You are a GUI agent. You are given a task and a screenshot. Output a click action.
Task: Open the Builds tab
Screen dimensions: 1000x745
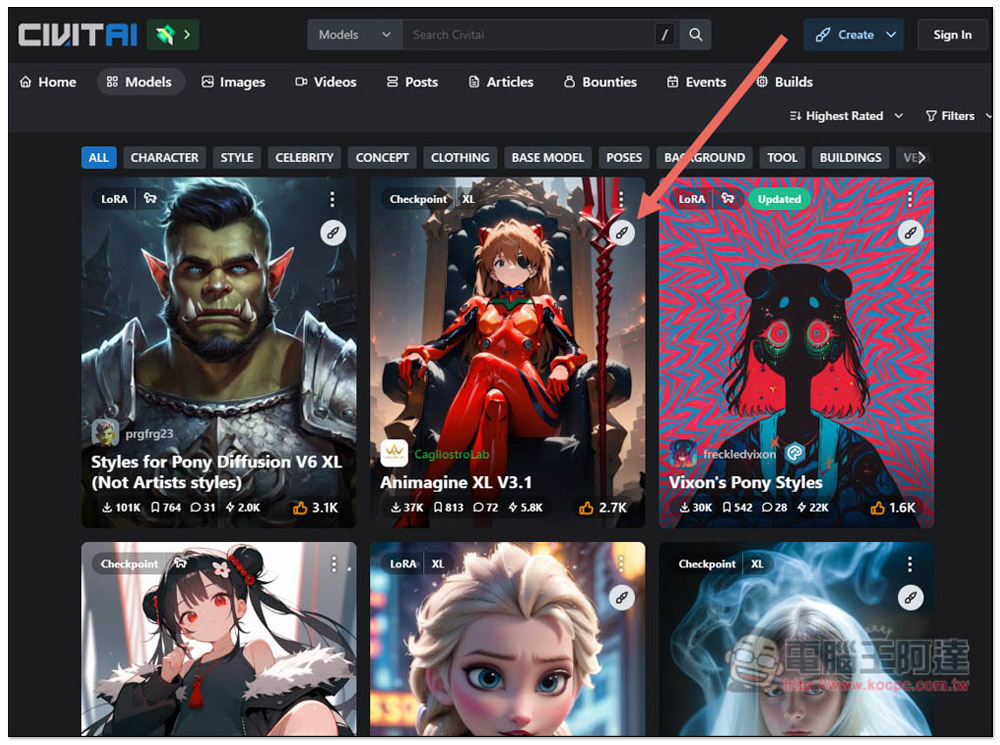pos(784,82)
